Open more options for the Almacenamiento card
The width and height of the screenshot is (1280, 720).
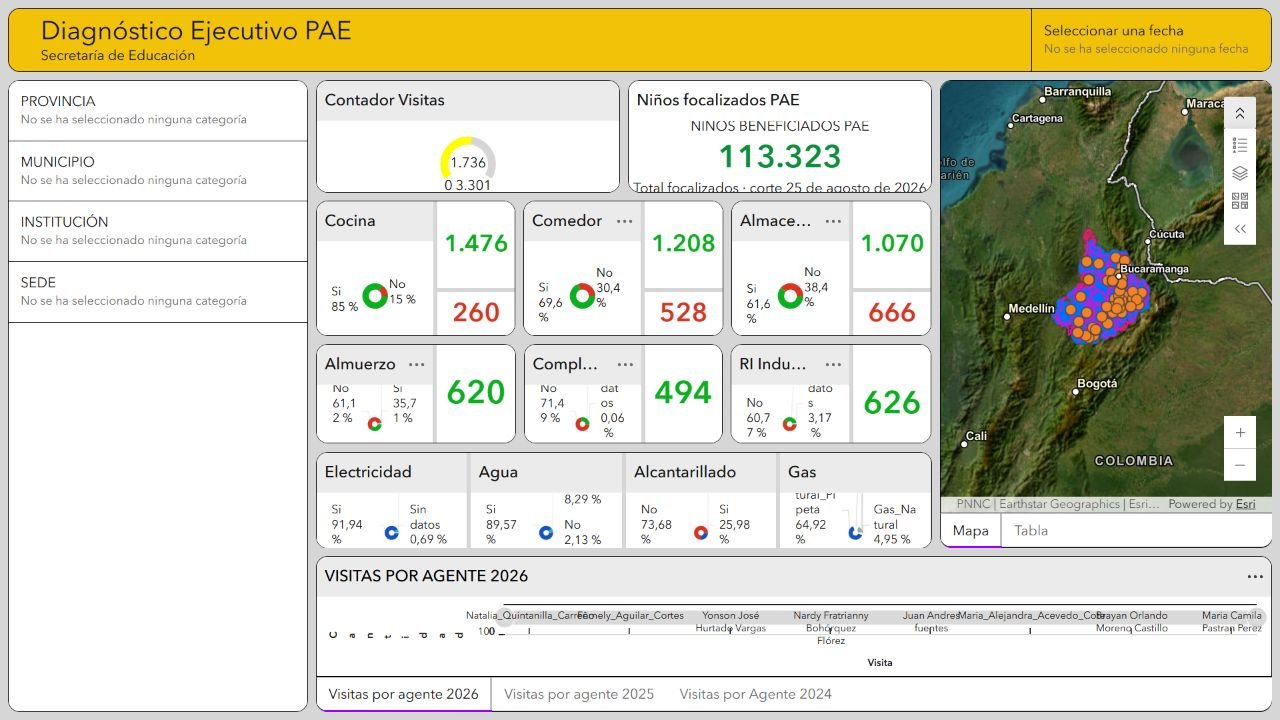click(x=833, y=221)
